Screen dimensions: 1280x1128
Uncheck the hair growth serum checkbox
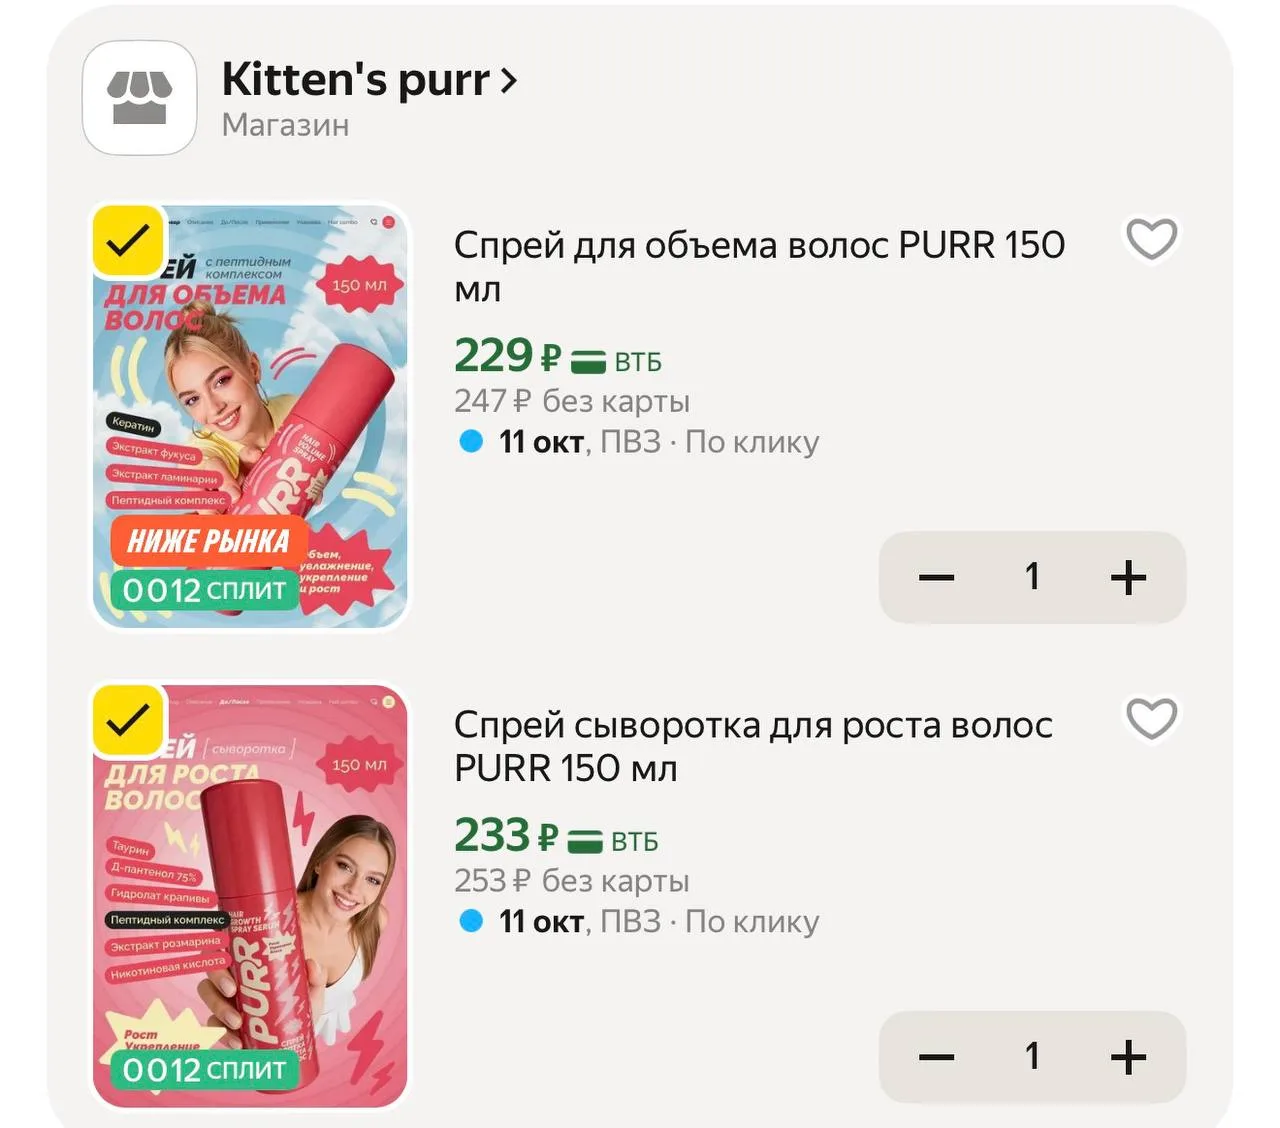pos(128,720)
